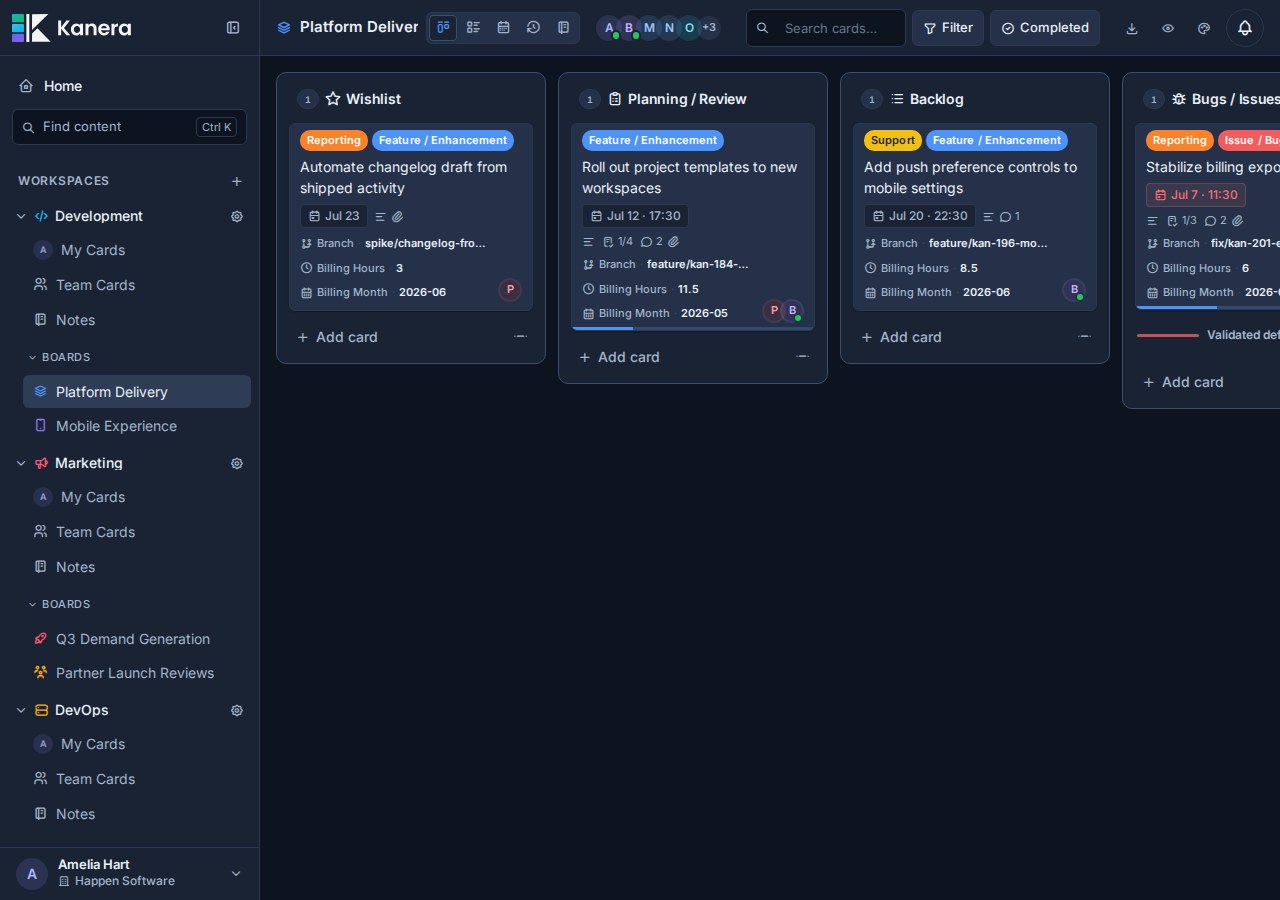This screenshot has height=900, width=1280.
Task: Click member avatar O in header
Action: 689,28
